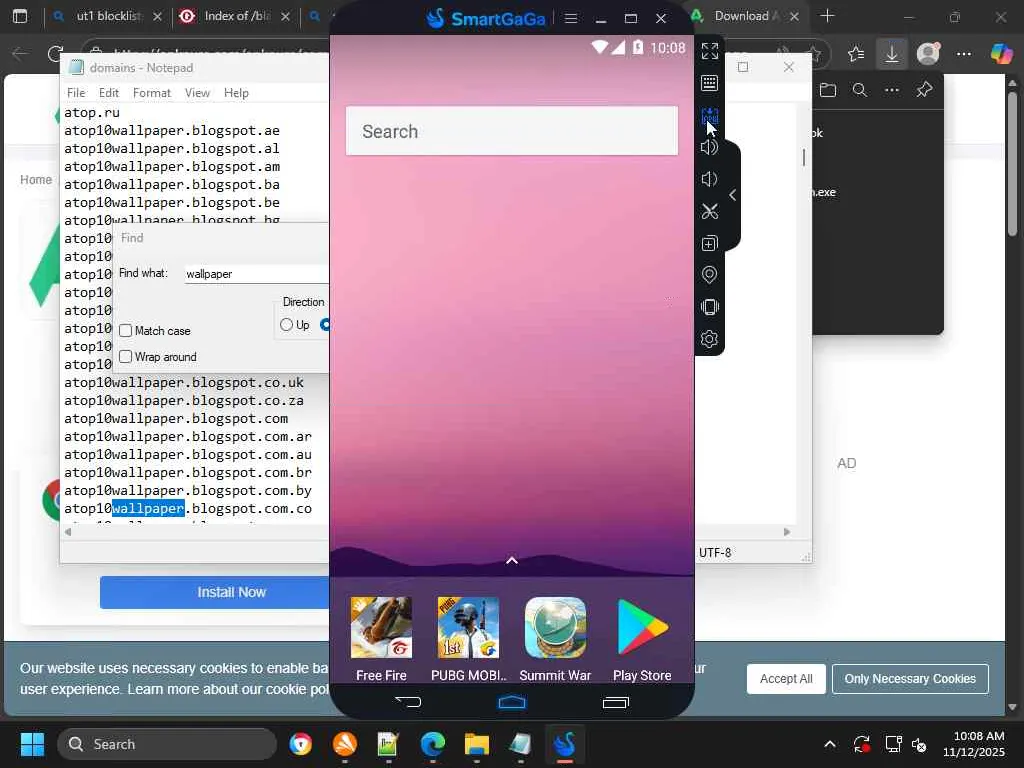Open SmartGaGa location pin tool

coord(709,275)
